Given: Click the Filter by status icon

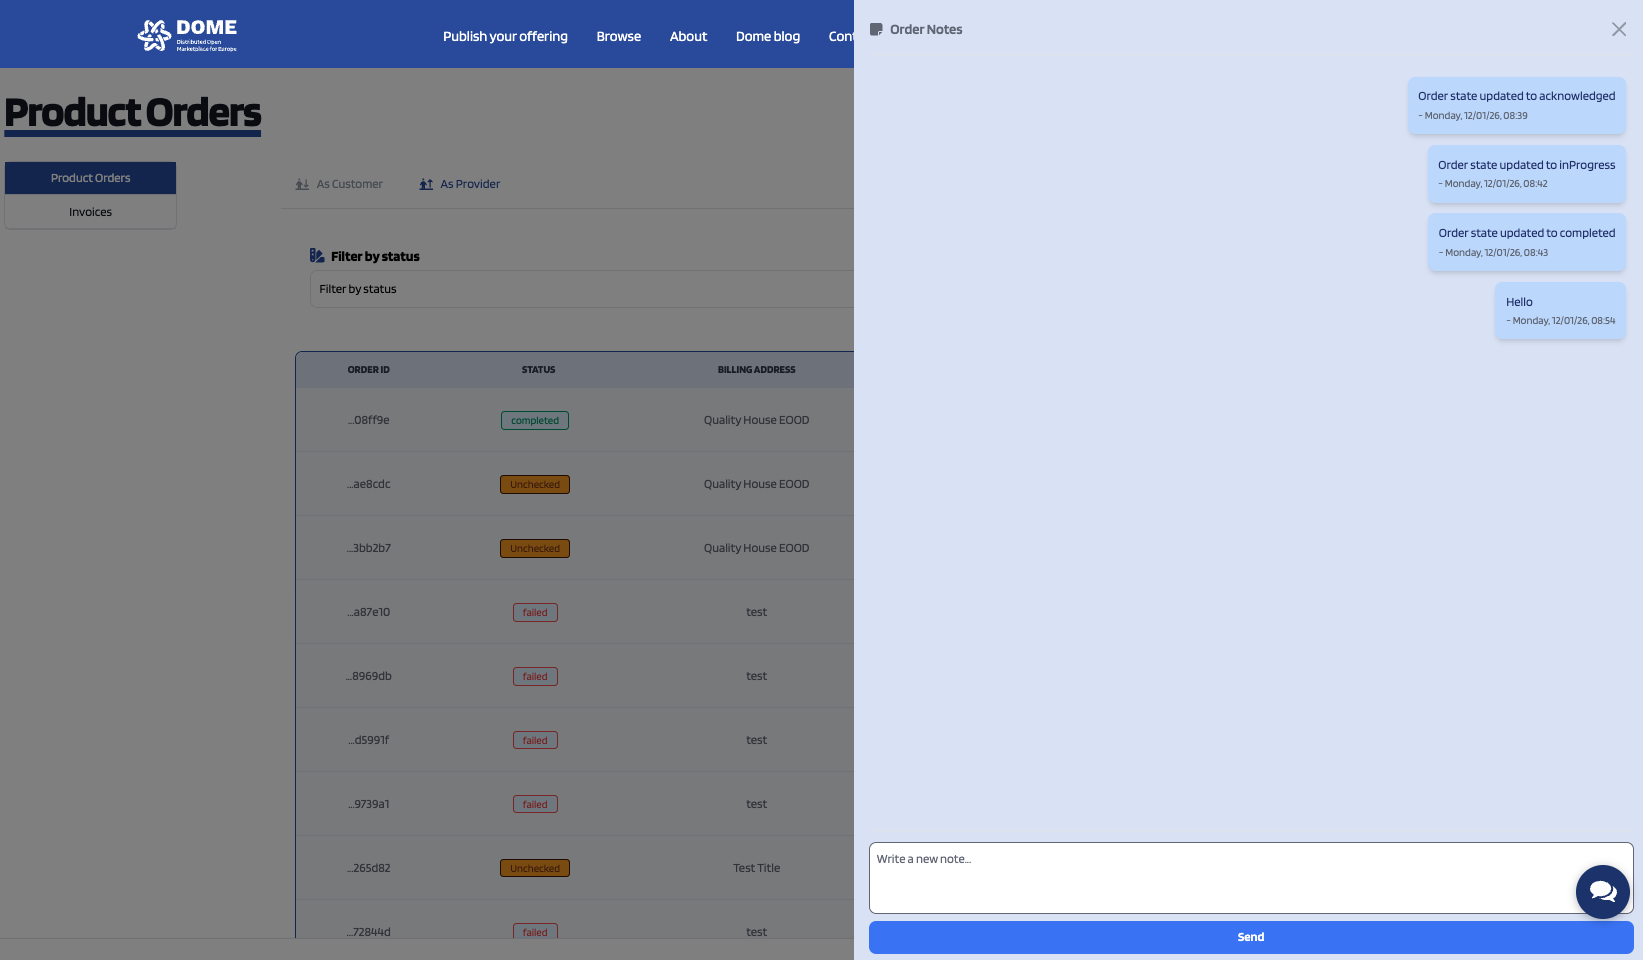Looking at the screenshot, I should click(x=317, y=256).
